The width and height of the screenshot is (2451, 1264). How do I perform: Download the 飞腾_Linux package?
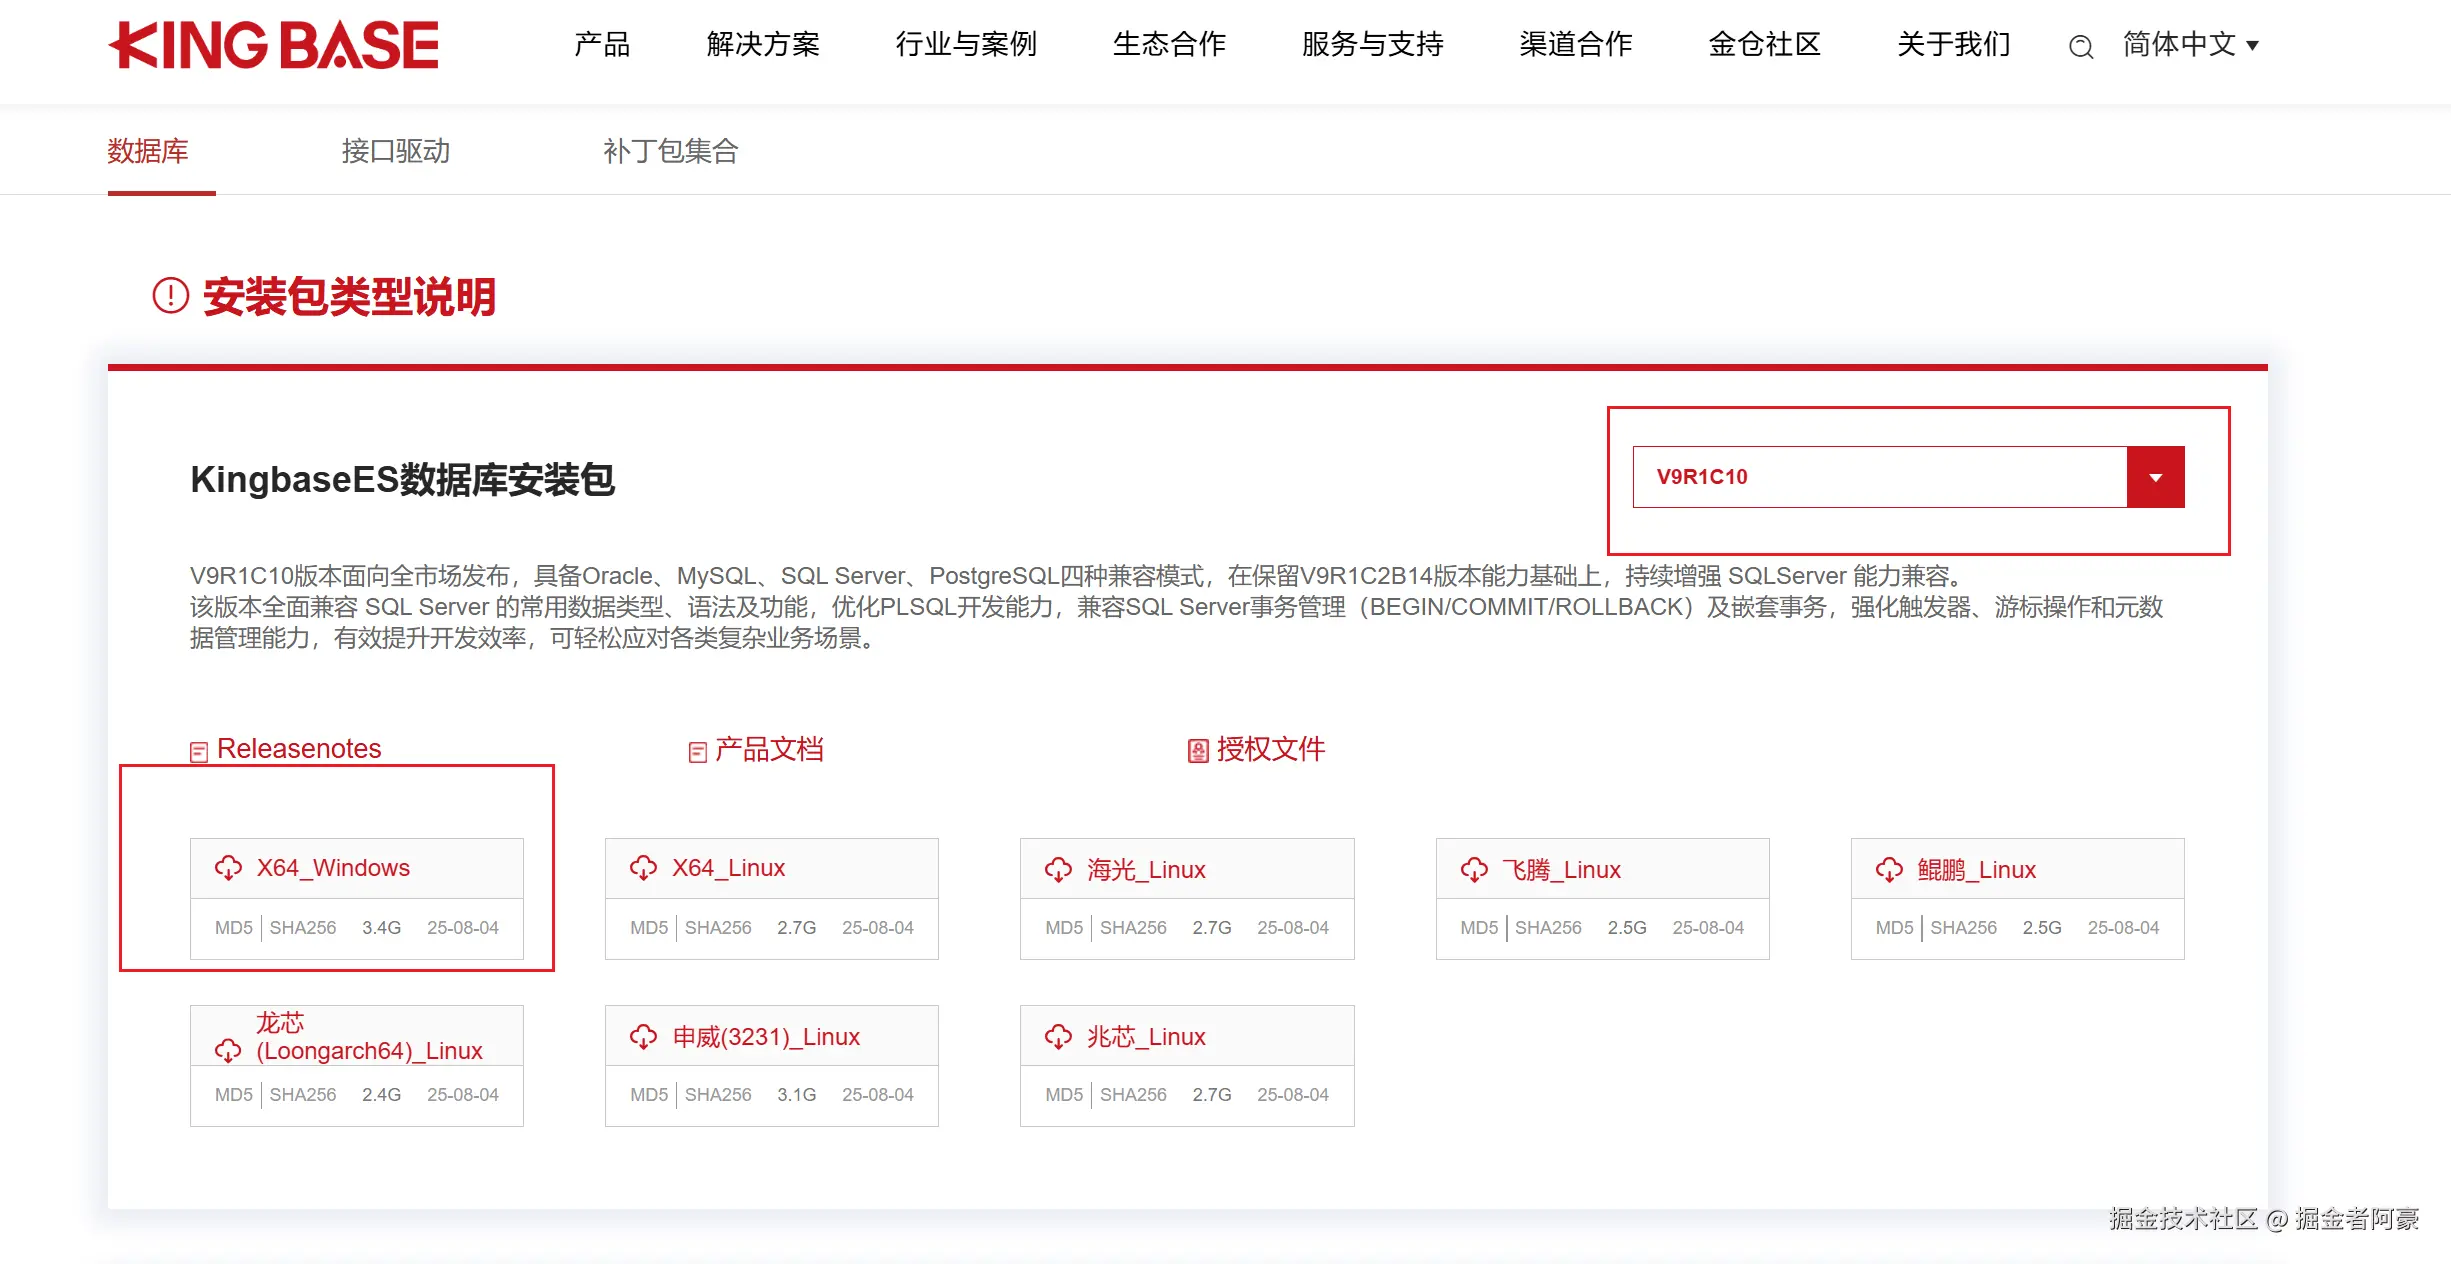tap(1561, 870)
